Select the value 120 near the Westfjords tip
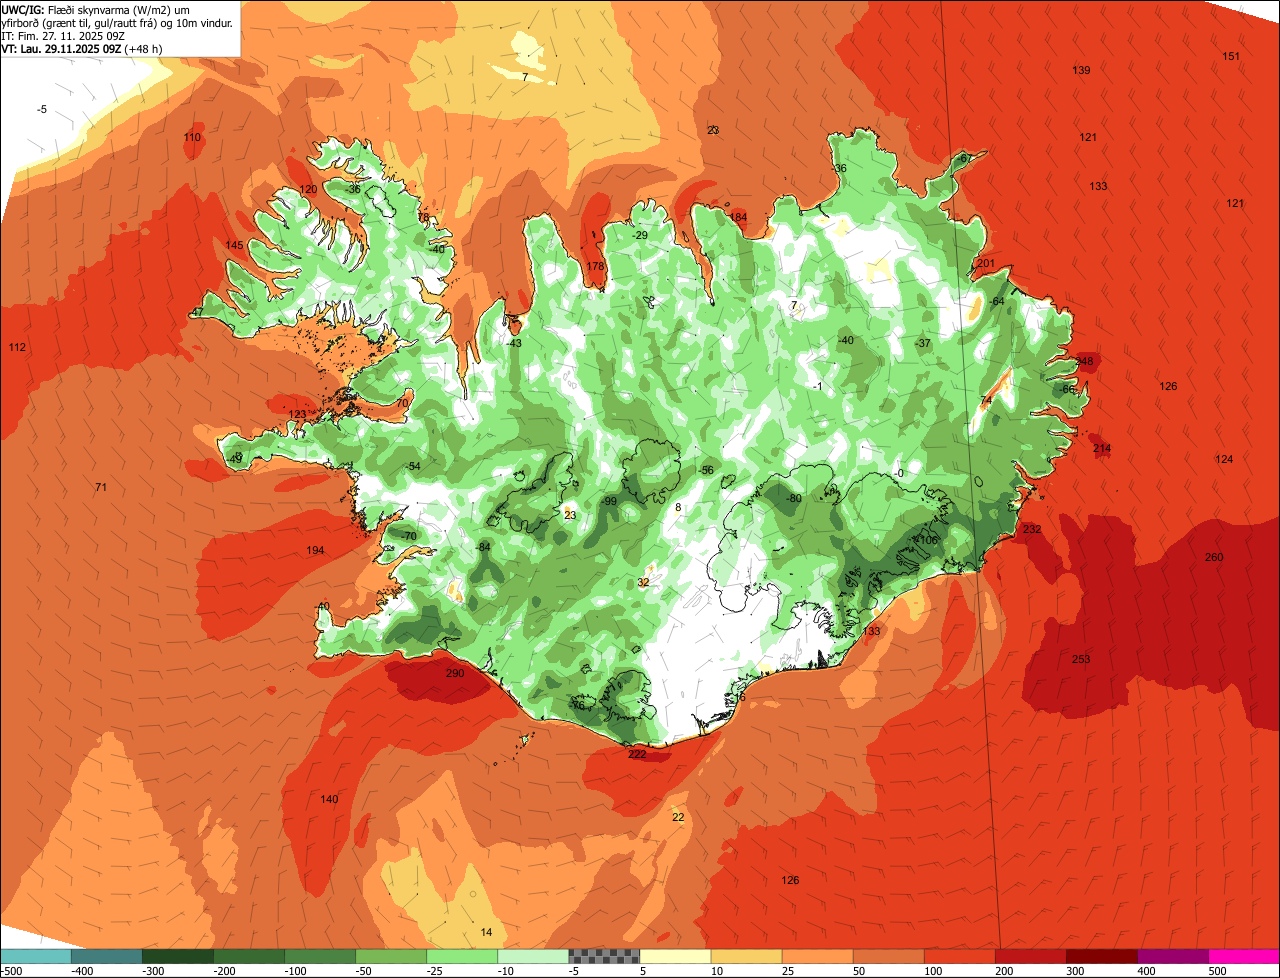 308,189
